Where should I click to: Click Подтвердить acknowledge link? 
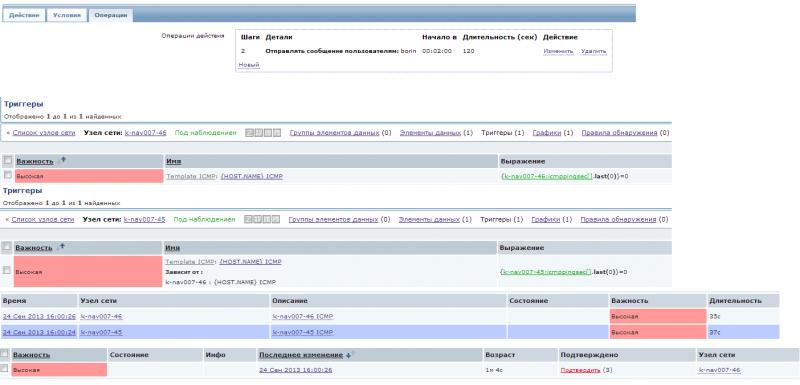point(580,370)
